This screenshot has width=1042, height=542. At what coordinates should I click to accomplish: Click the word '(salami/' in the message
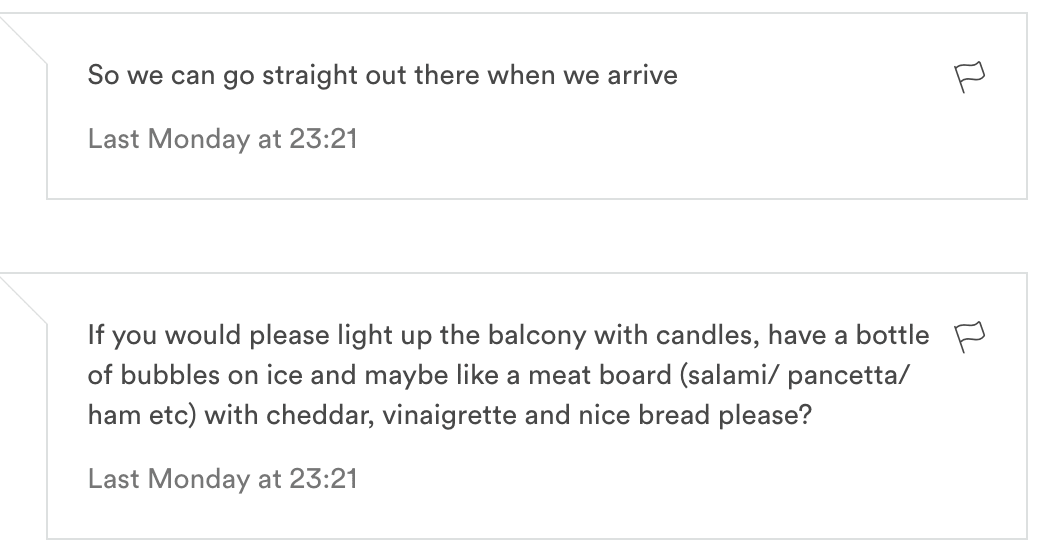click(x=729, y=375)
